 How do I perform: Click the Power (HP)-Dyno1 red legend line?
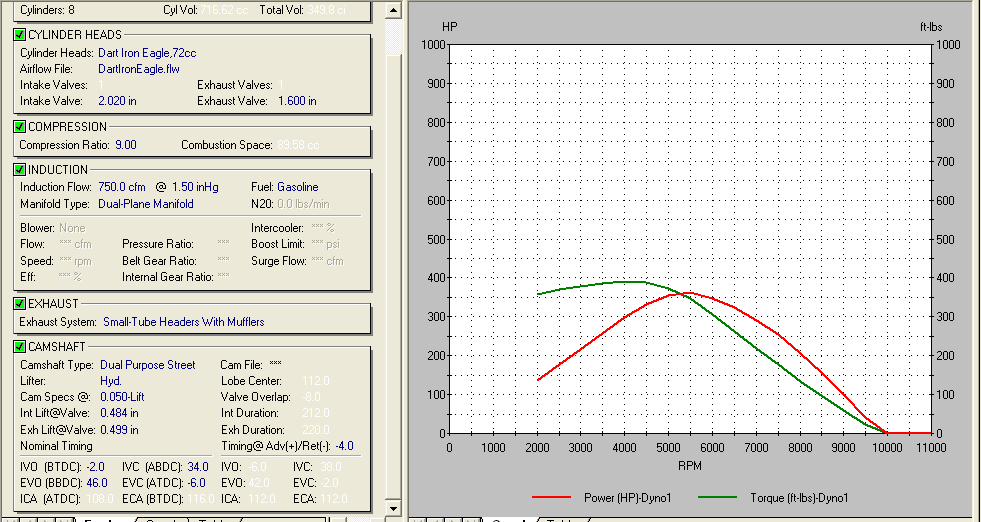[x=553, y=497]
